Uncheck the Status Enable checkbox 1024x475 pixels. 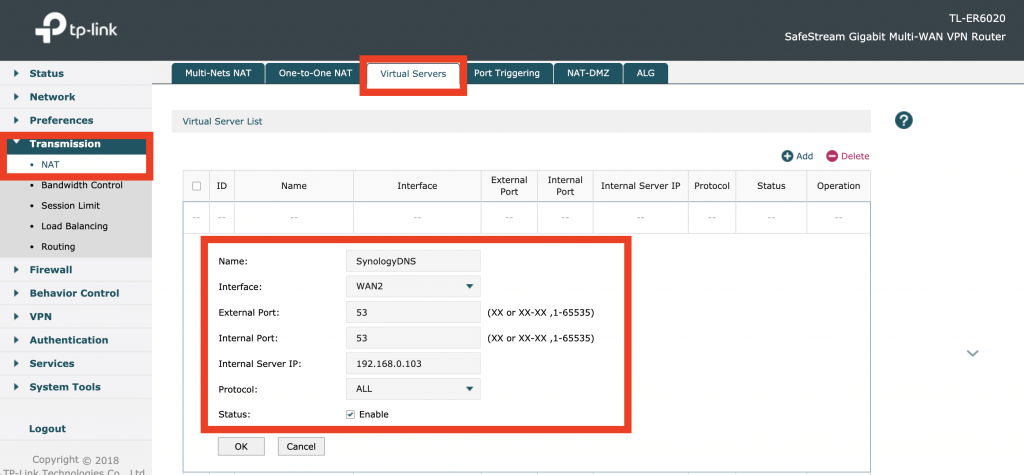[x=350, y=414]
